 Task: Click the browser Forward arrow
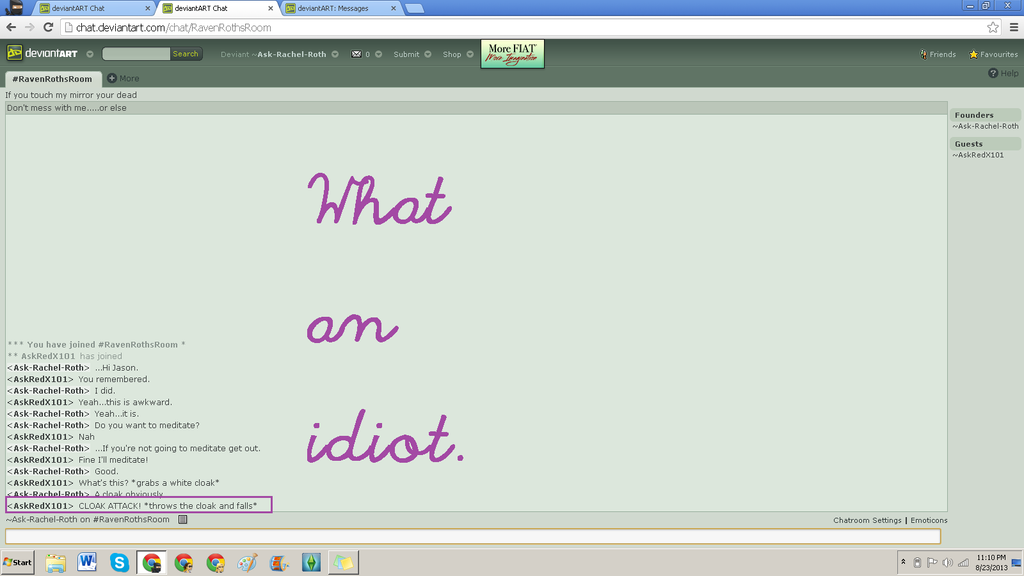tap(29, 27)
